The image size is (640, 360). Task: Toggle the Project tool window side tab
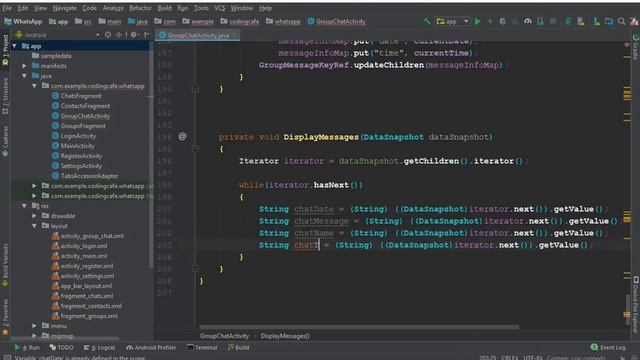click(5, 50)
